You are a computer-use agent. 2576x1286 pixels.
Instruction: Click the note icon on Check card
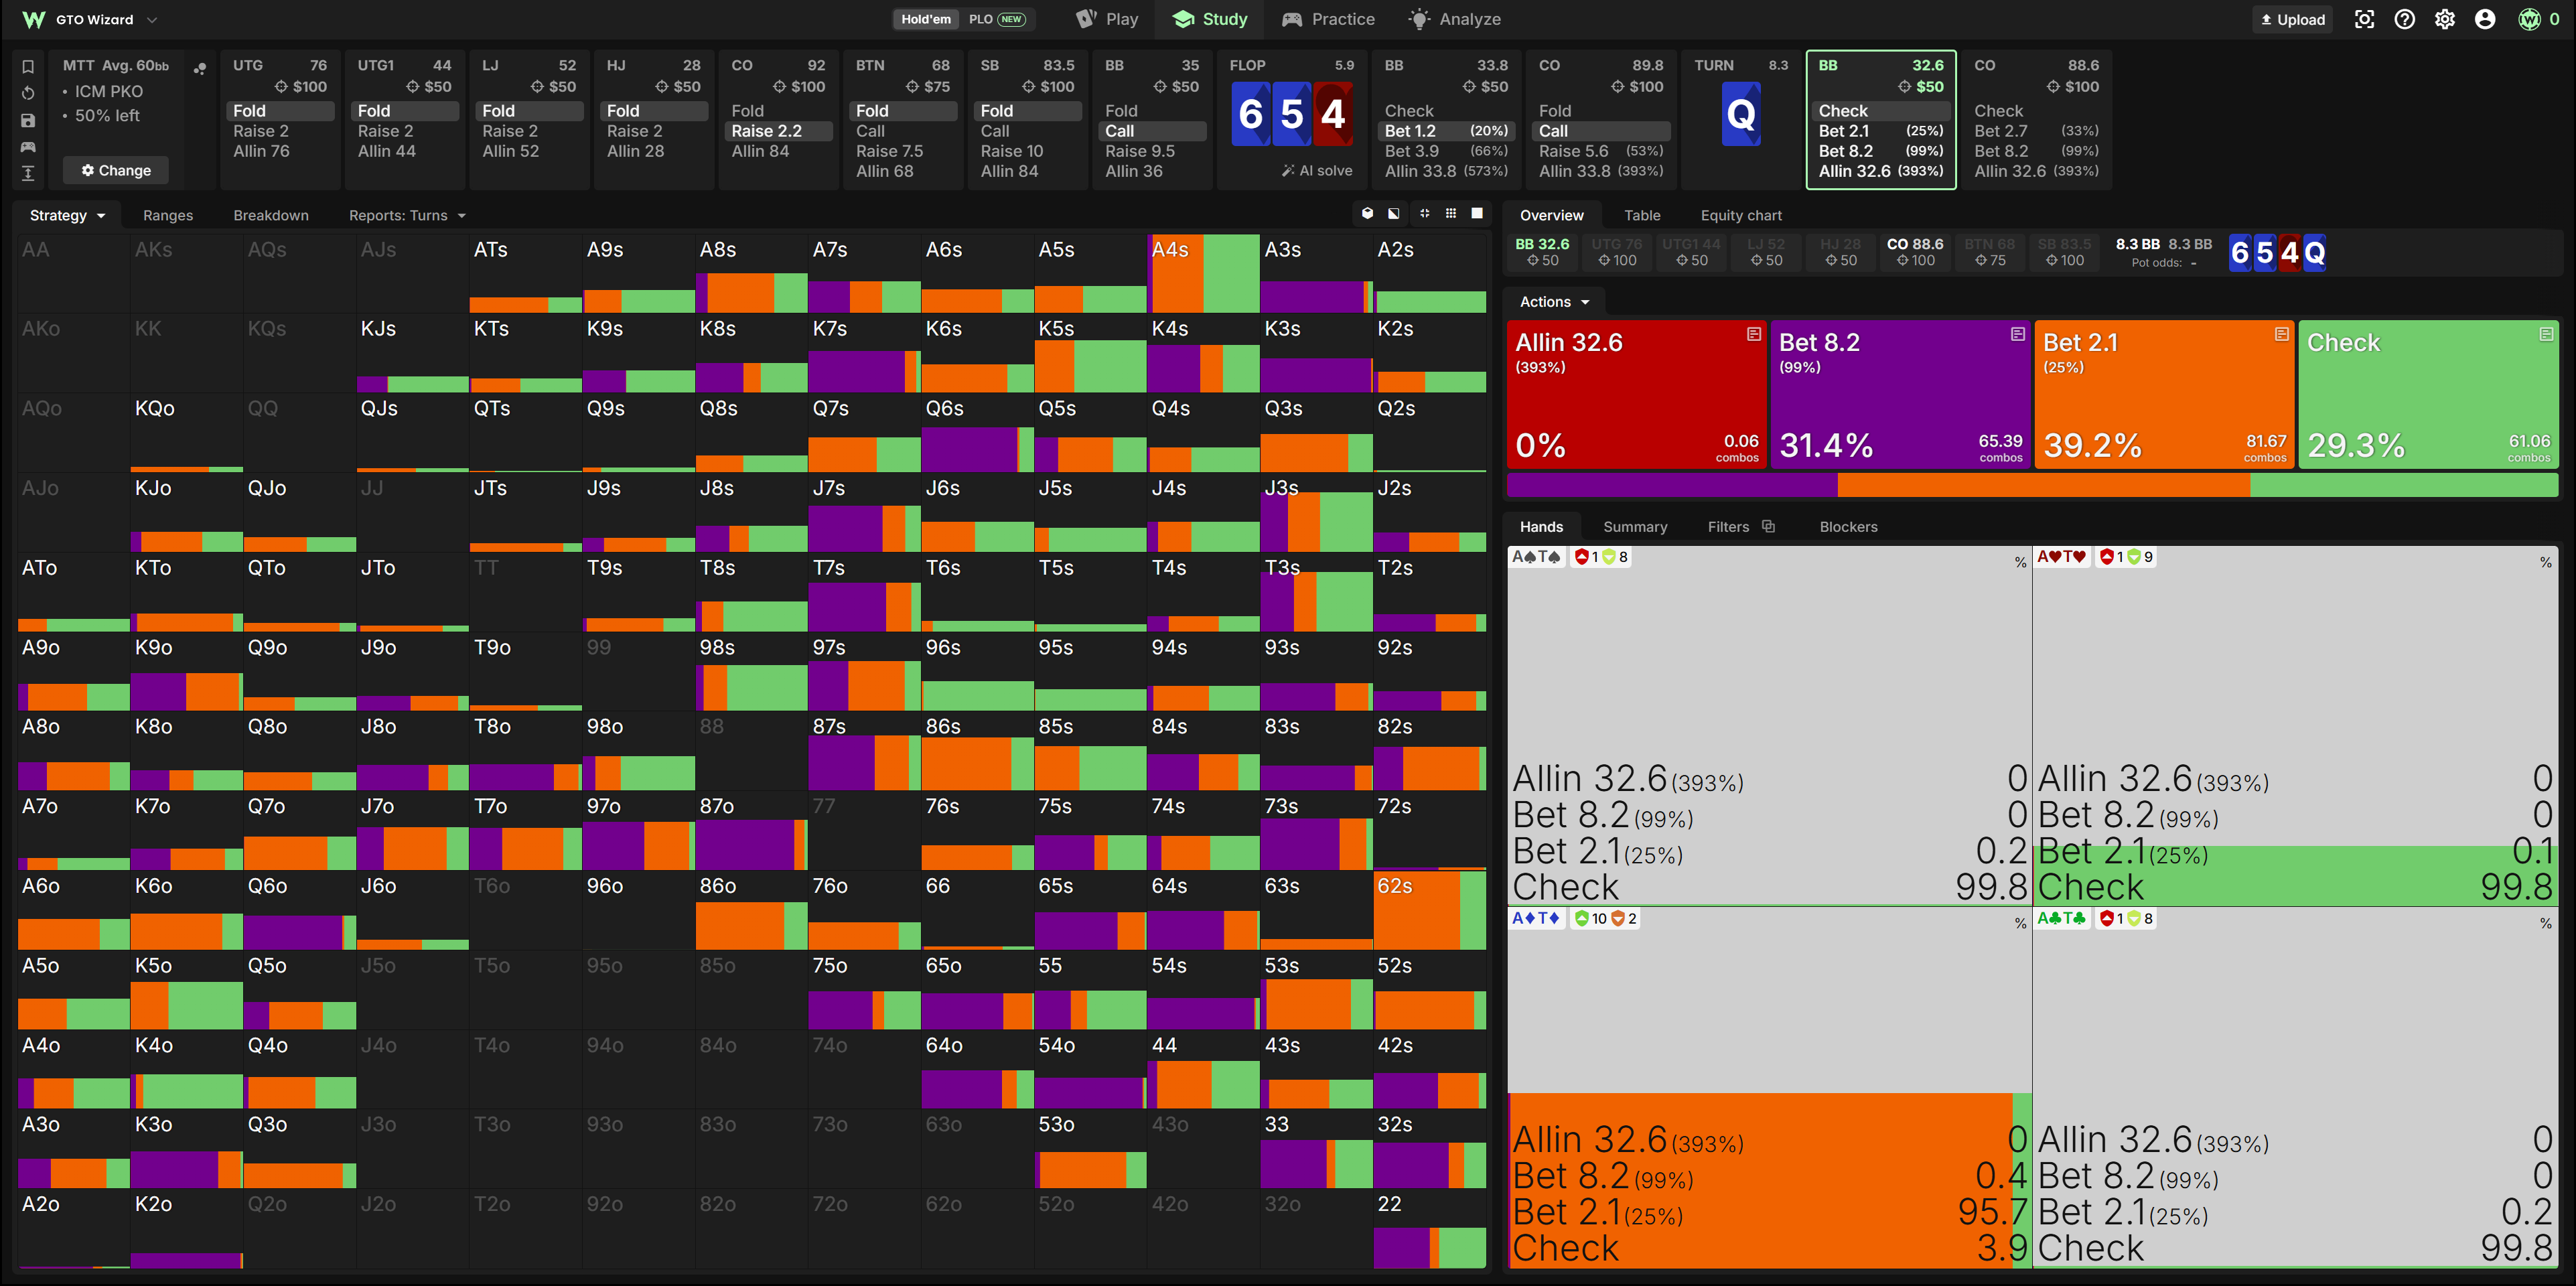2546,334
